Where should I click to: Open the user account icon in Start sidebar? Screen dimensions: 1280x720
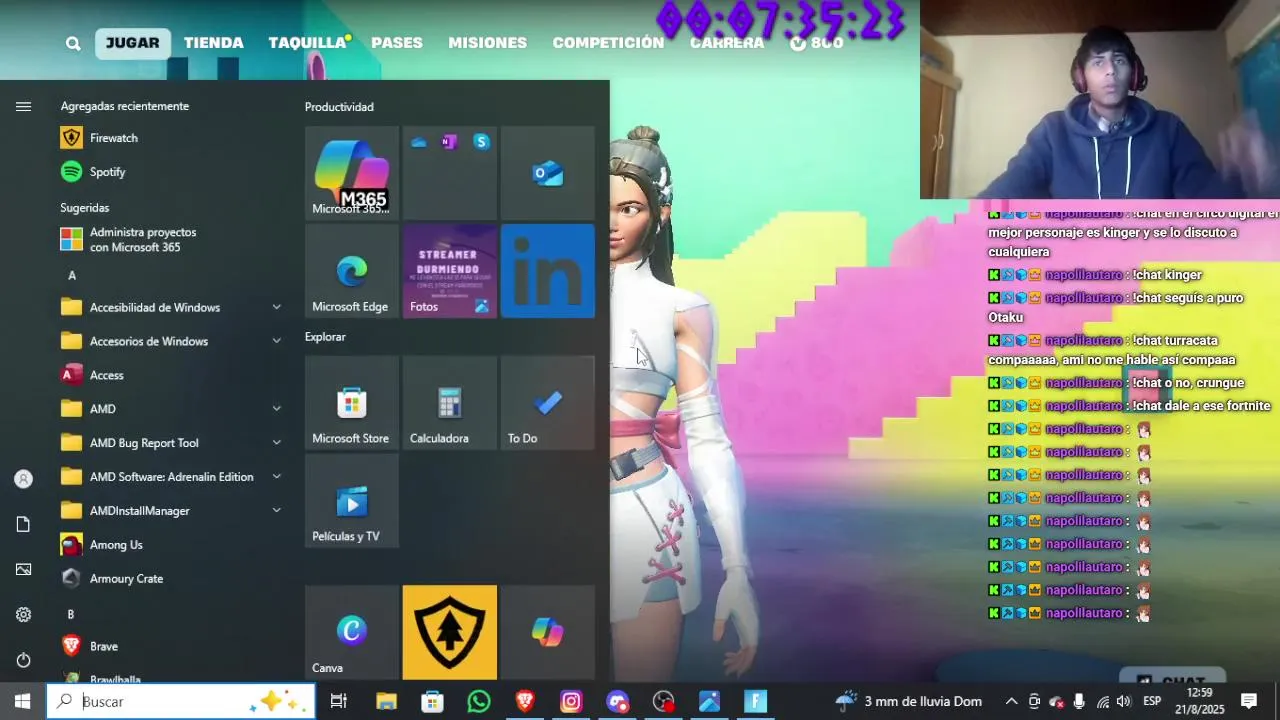(23, 479)
